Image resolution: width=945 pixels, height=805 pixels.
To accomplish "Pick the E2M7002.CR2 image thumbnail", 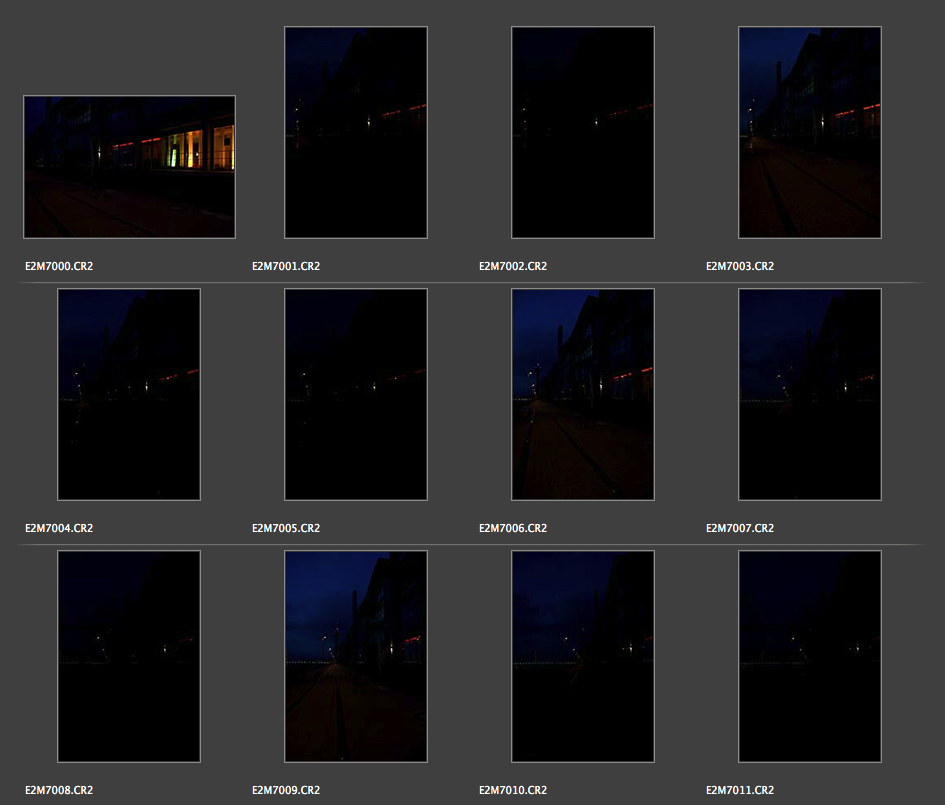I will click(x=583, y=133).
